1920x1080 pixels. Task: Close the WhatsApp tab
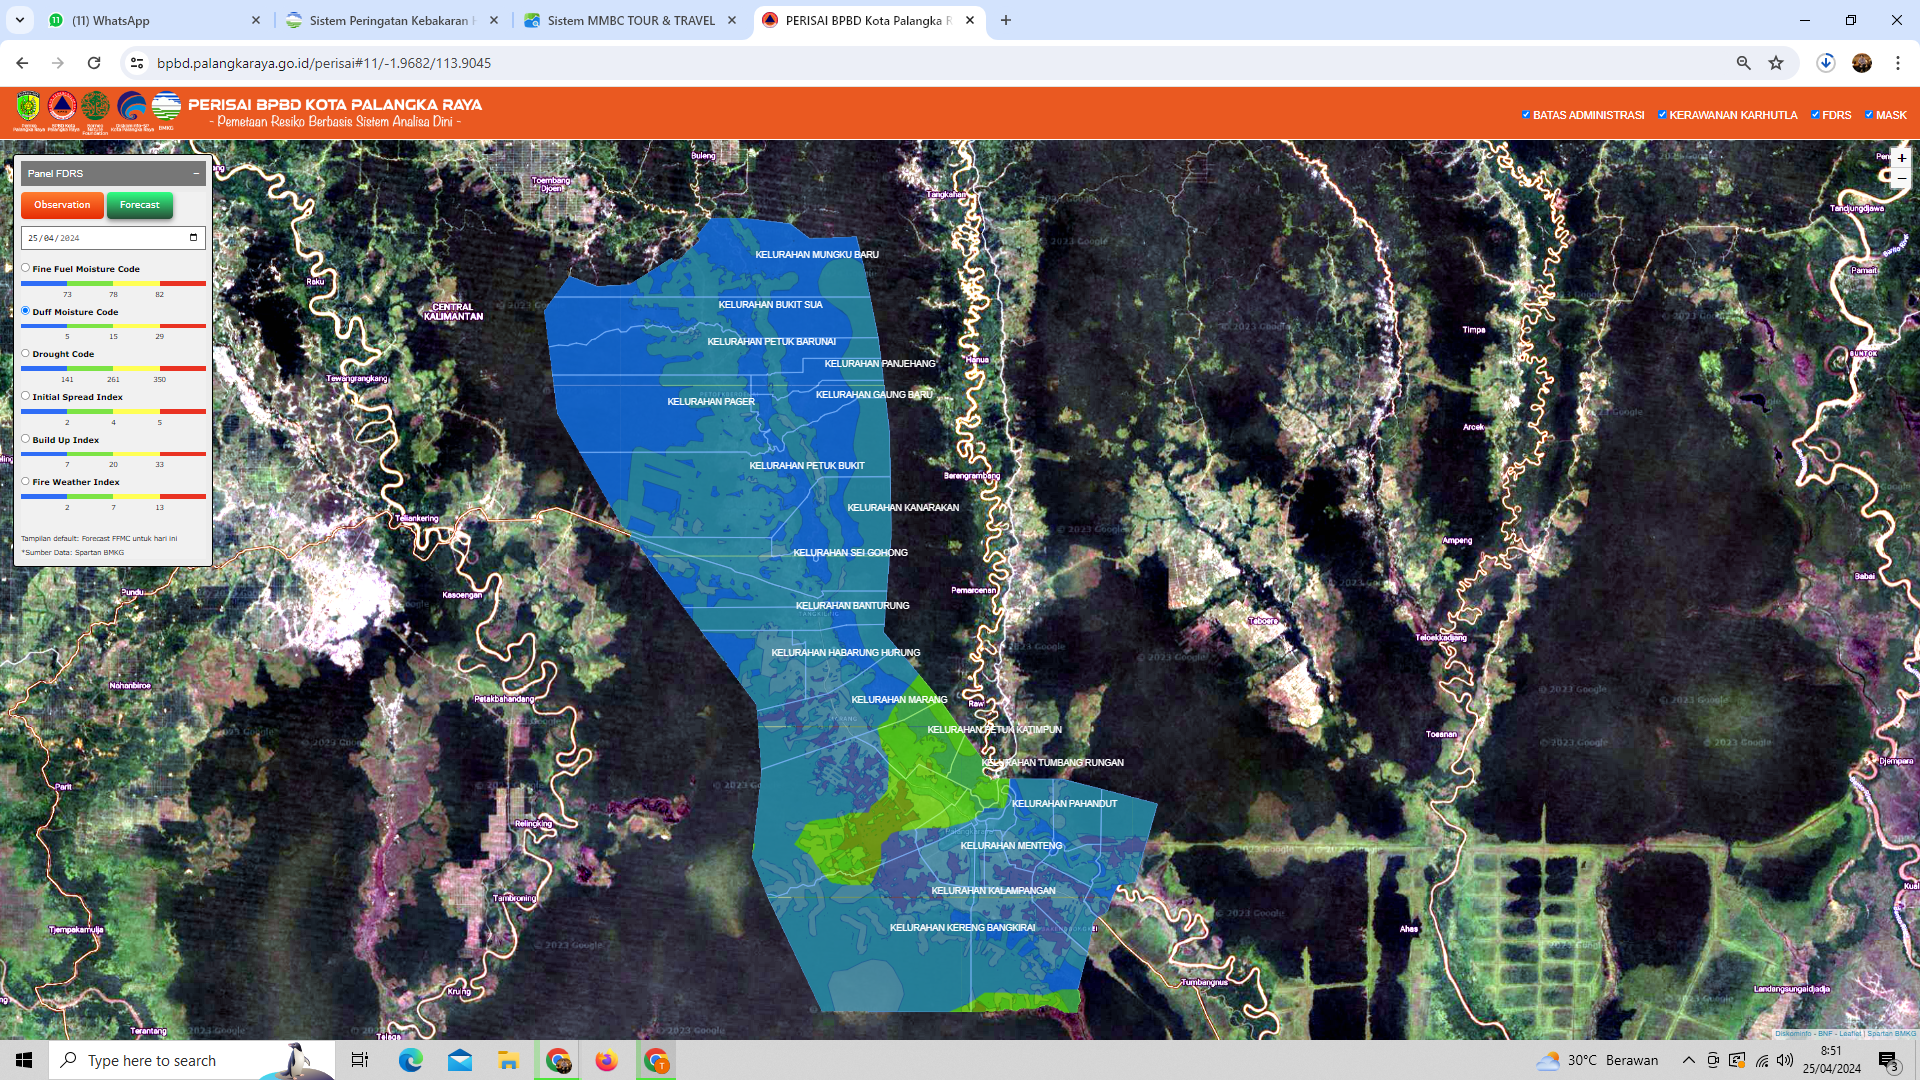[x=255, y=20]
